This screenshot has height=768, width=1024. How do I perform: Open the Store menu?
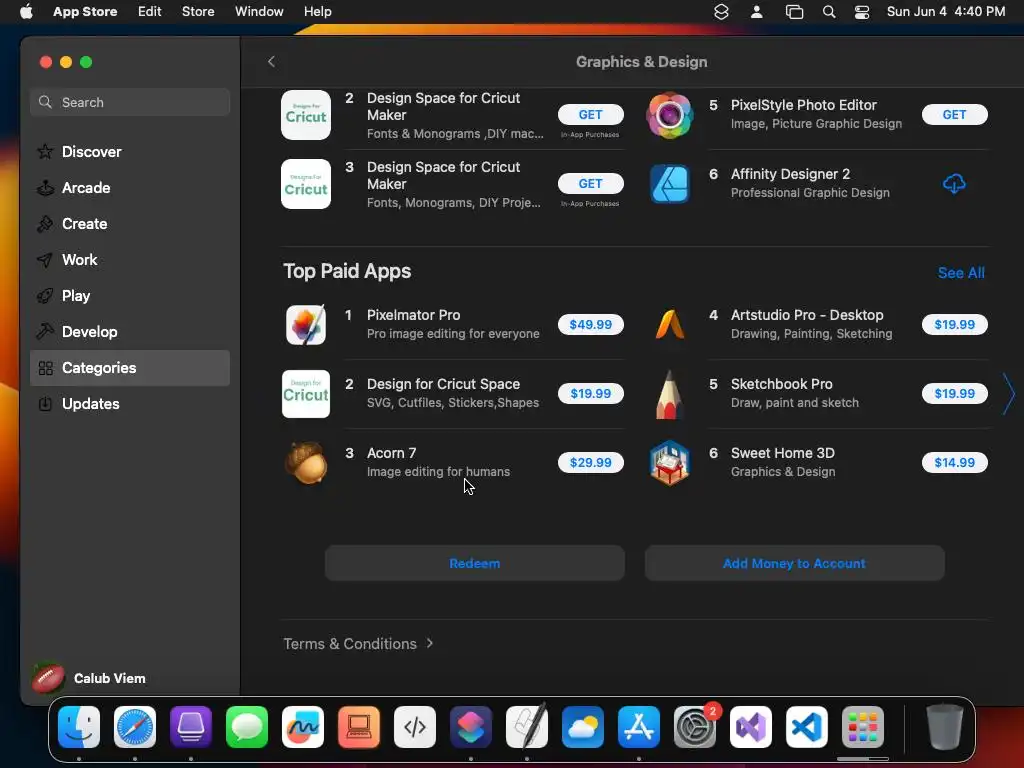pos(198,12)
